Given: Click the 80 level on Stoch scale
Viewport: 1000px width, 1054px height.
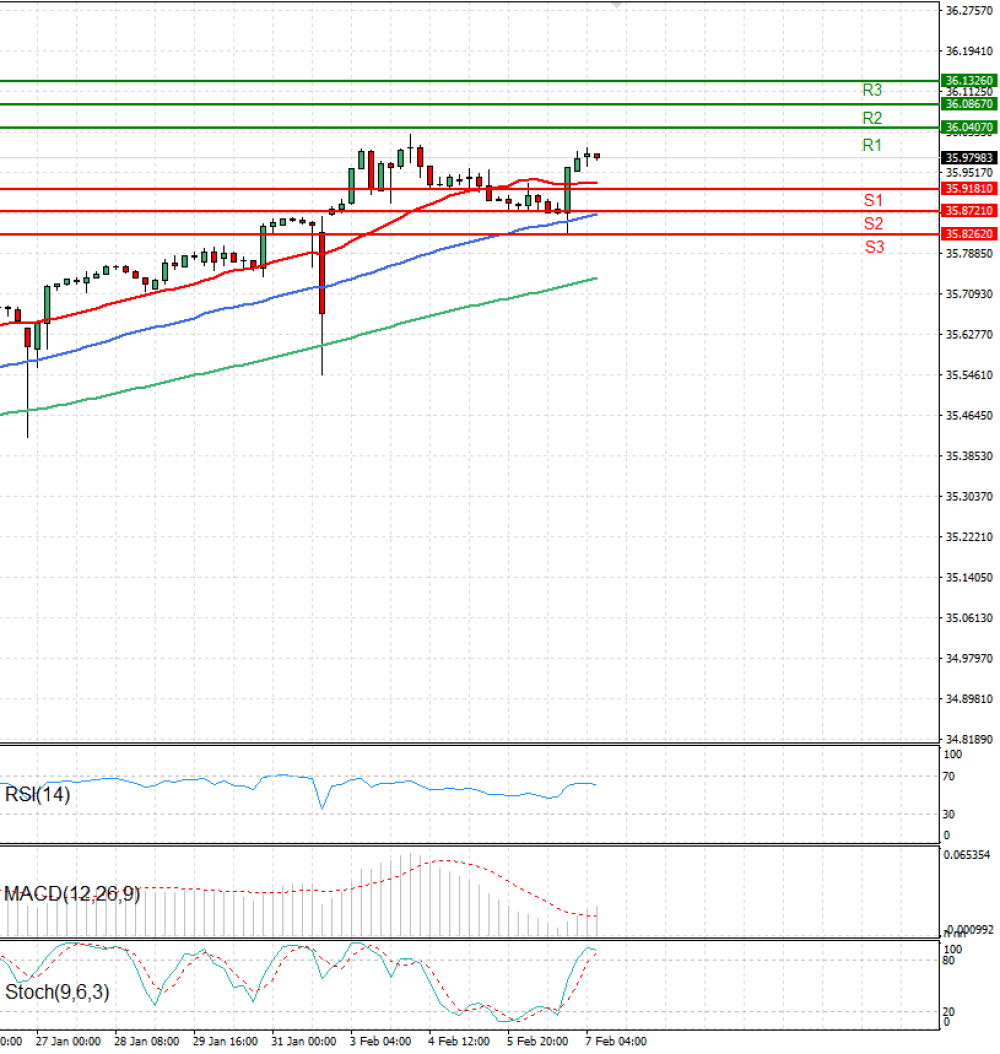Looking at the screenshot, I should coord(948,961).
